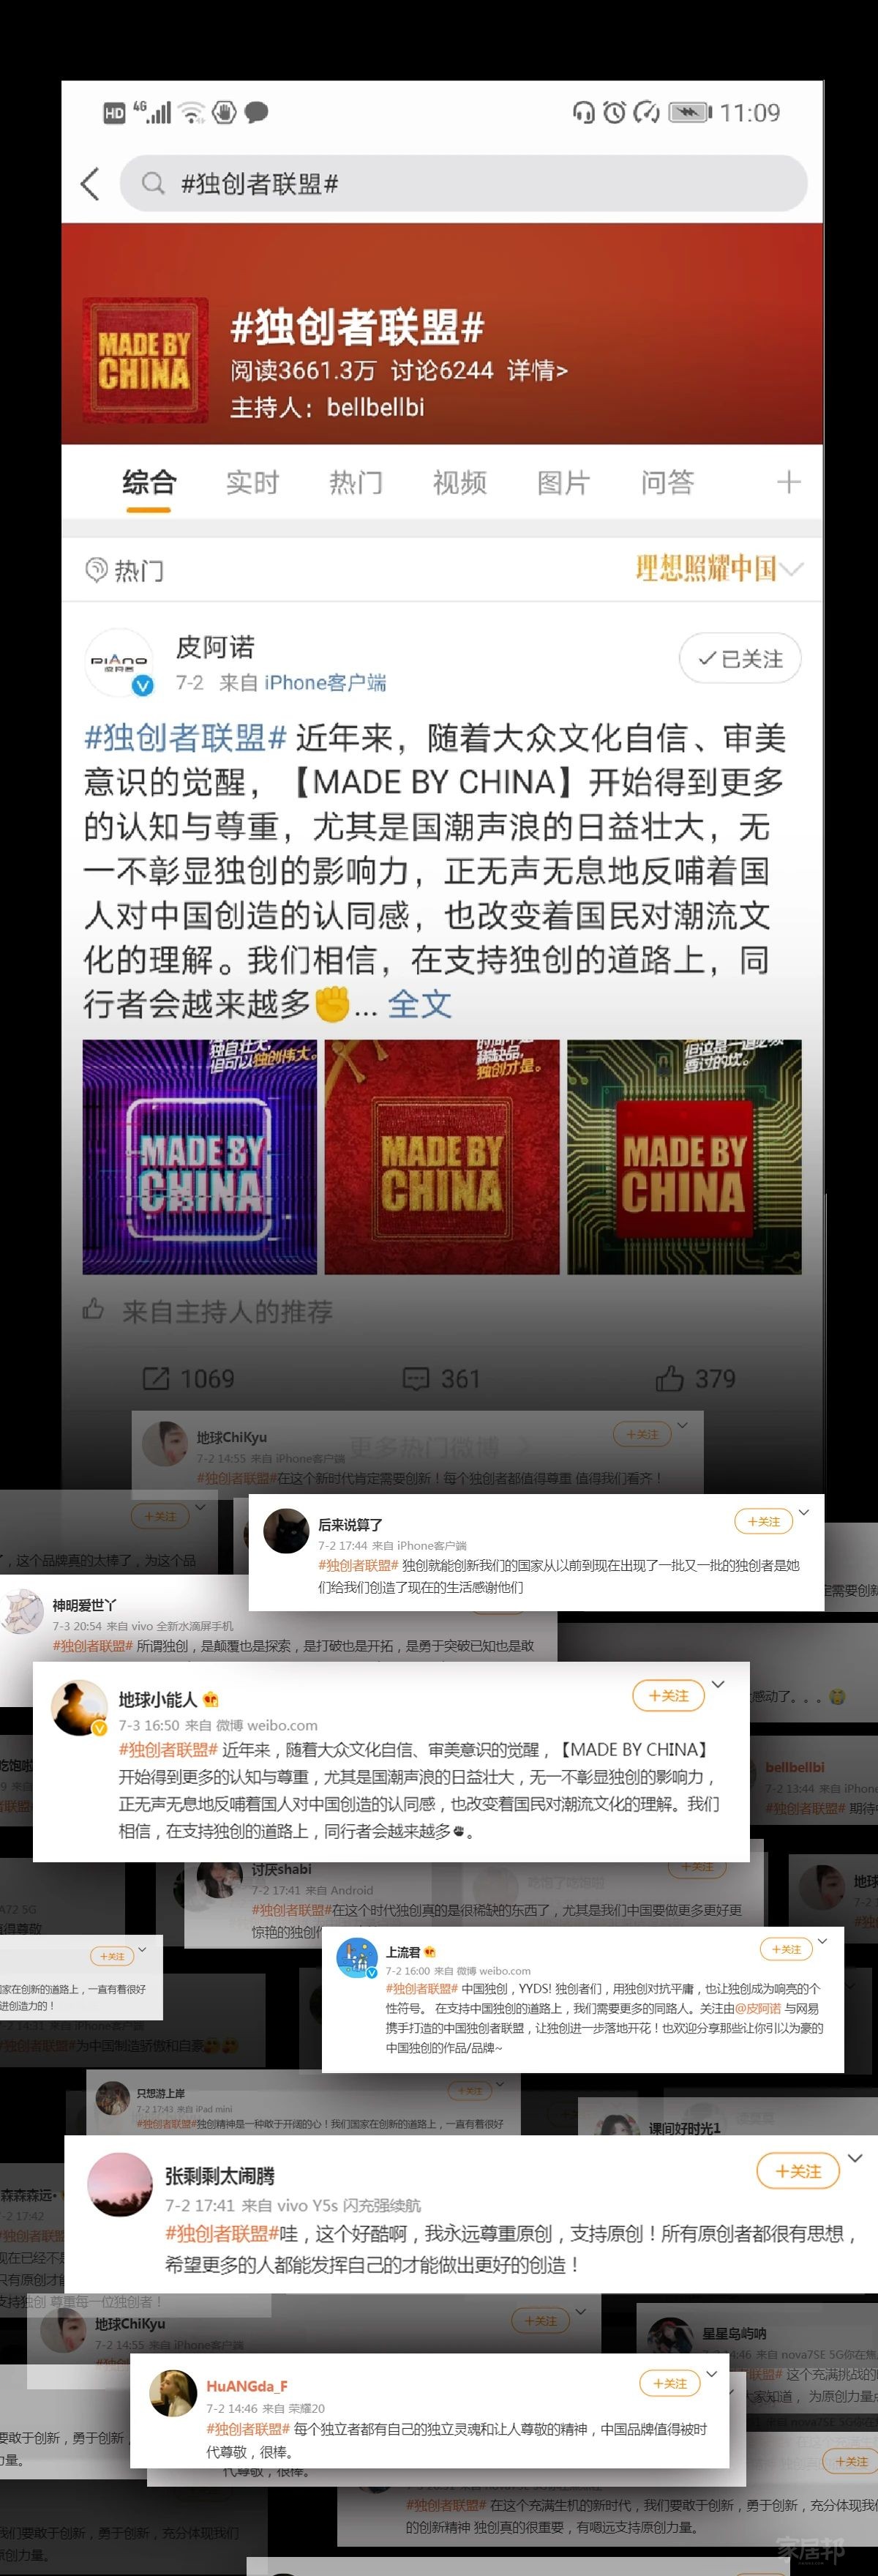Screen dimensions: 878x2576
Task: Tap the back arrow beside search bar
Action: click(90, 184)
